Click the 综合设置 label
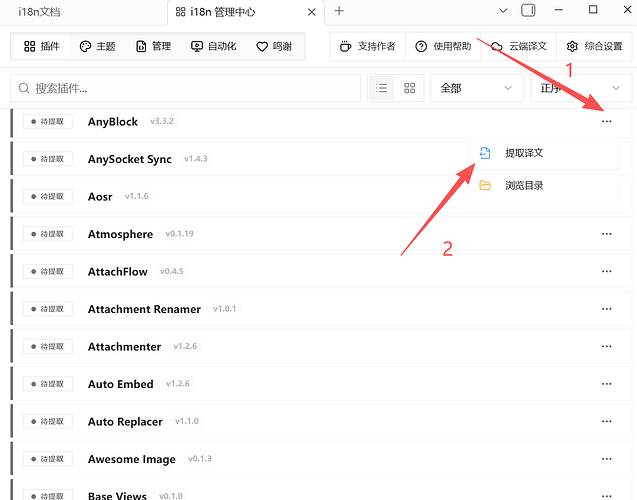The image size is (637, 500). click(603, 46)
